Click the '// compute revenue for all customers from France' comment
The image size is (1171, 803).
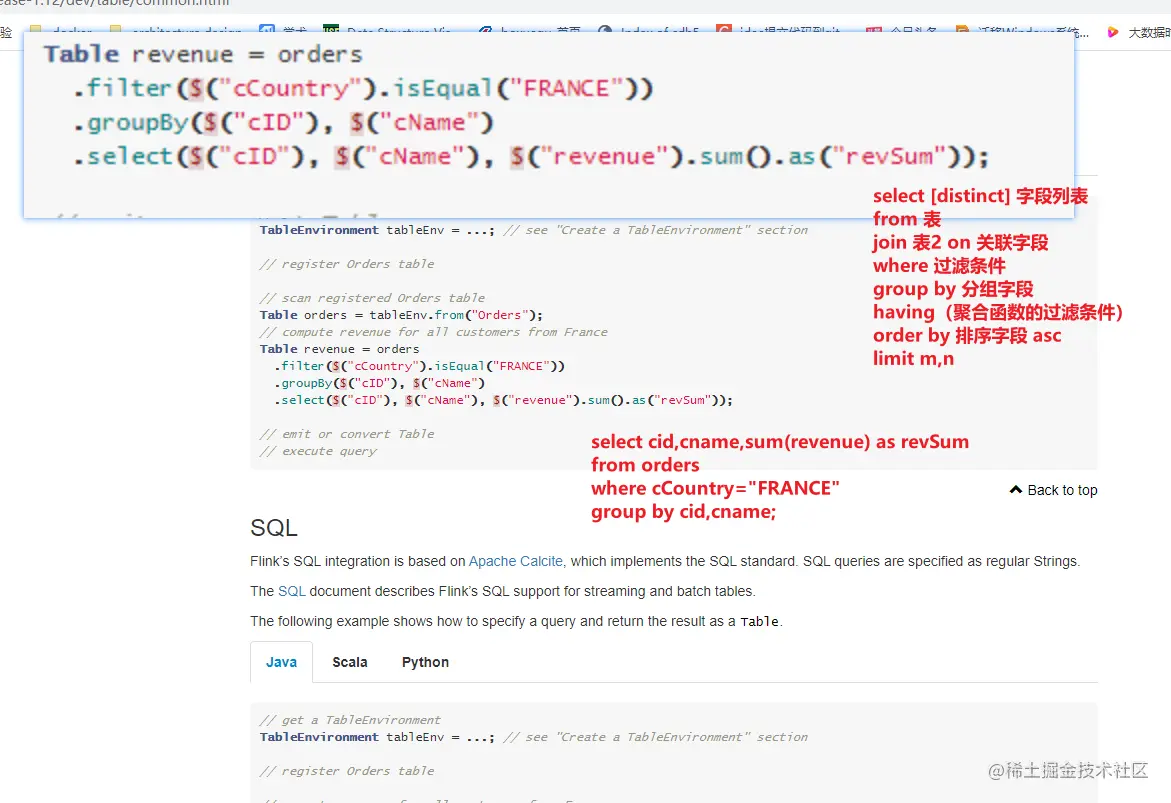(433, 332)
